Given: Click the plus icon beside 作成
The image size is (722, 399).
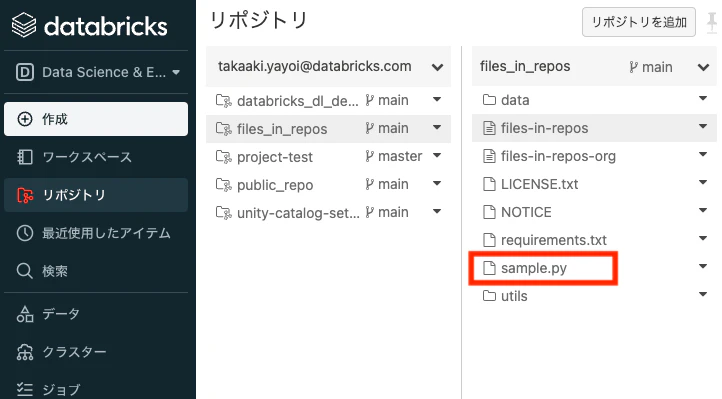Looking at the screenshot, I should [x=25, y=119].
